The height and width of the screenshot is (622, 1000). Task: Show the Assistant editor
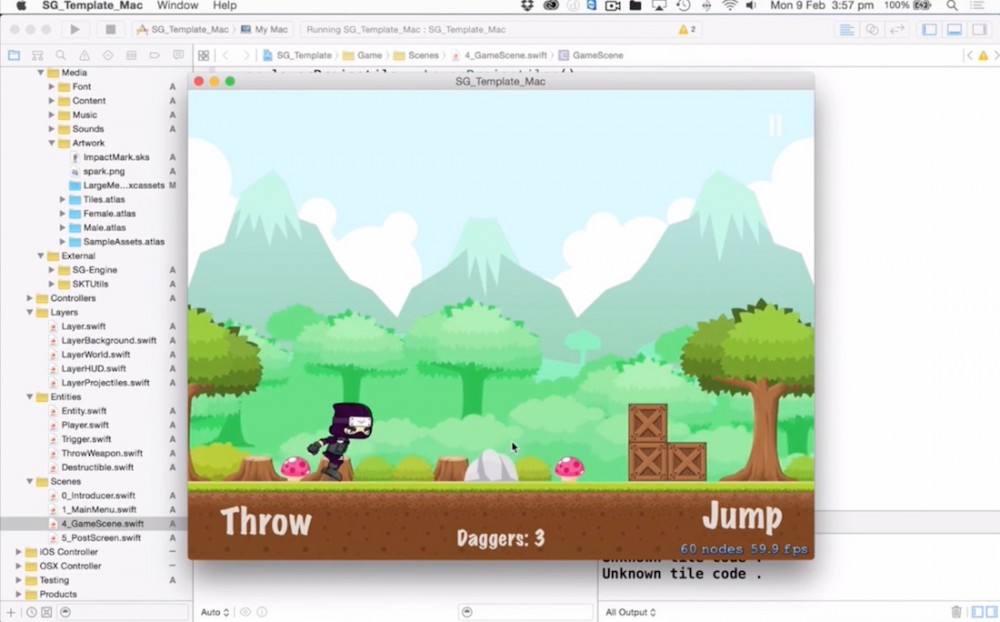coord(872,30)
